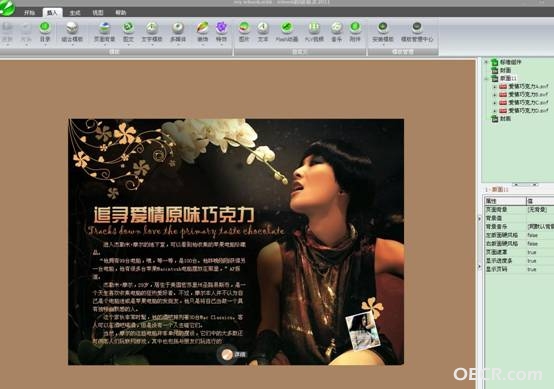Image resolution: width=554 pixels, height=389 pixels.
Task: Click the 追寻爱情原味巧克力 title
Action: pyautogui.click(x=174, y=214)
